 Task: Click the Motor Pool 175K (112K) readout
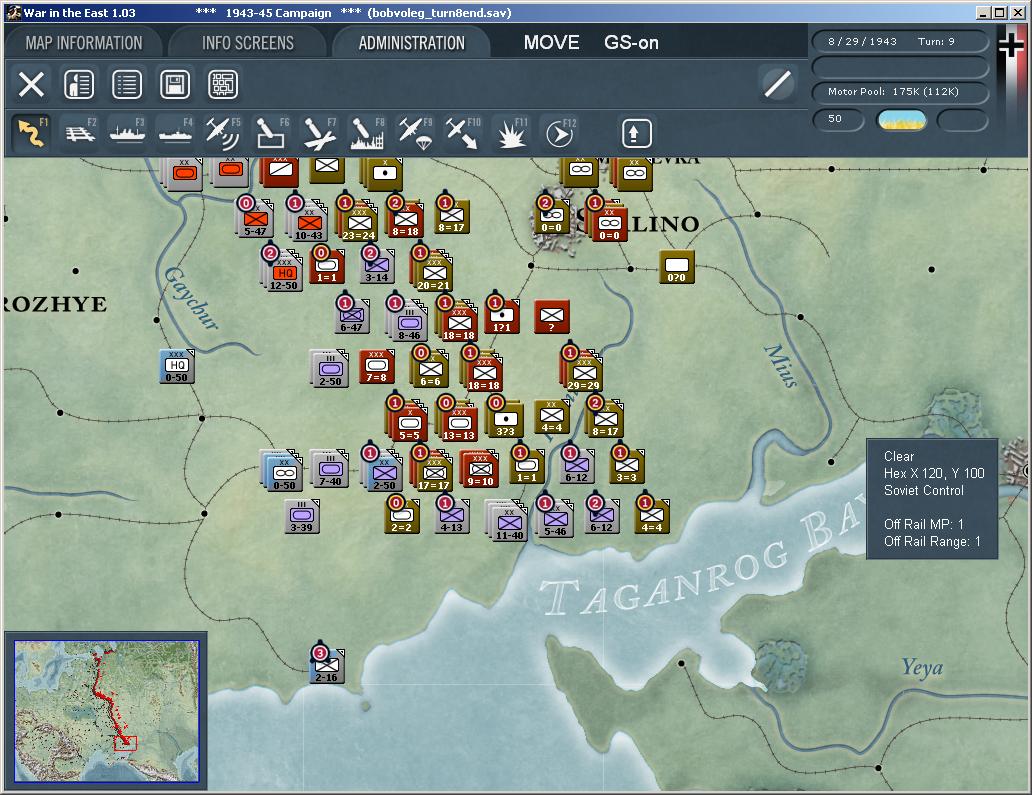coord(900,91)
